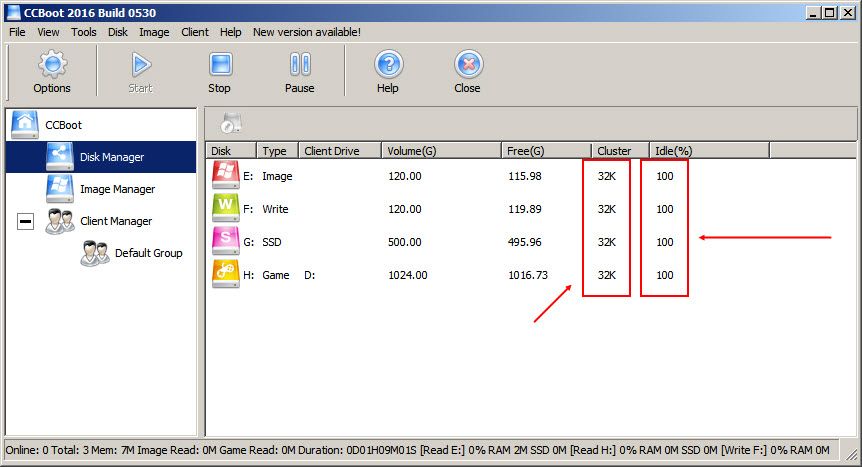Click the Disk Manager share icon
Screen dimensions: 862x467
[x=59, y=157]
